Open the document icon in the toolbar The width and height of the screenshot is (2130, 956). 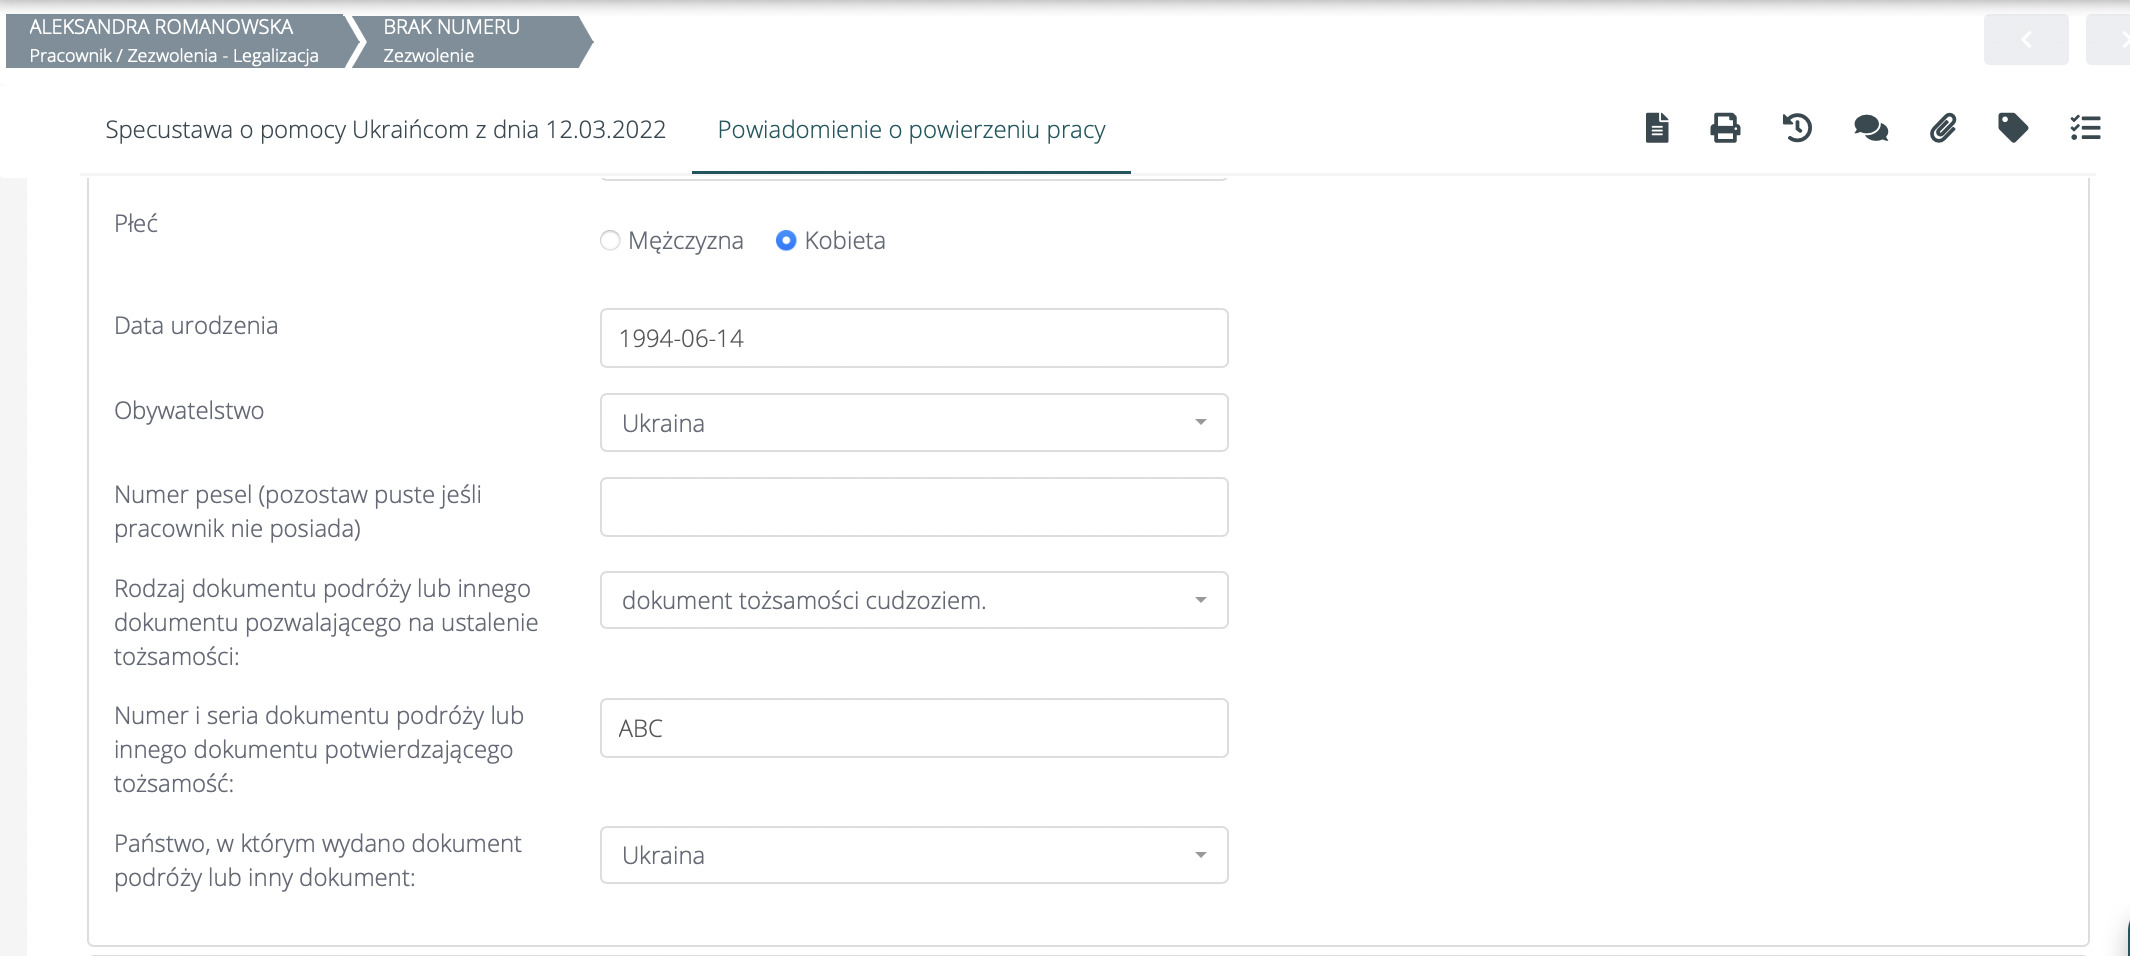pos(1657,128)
